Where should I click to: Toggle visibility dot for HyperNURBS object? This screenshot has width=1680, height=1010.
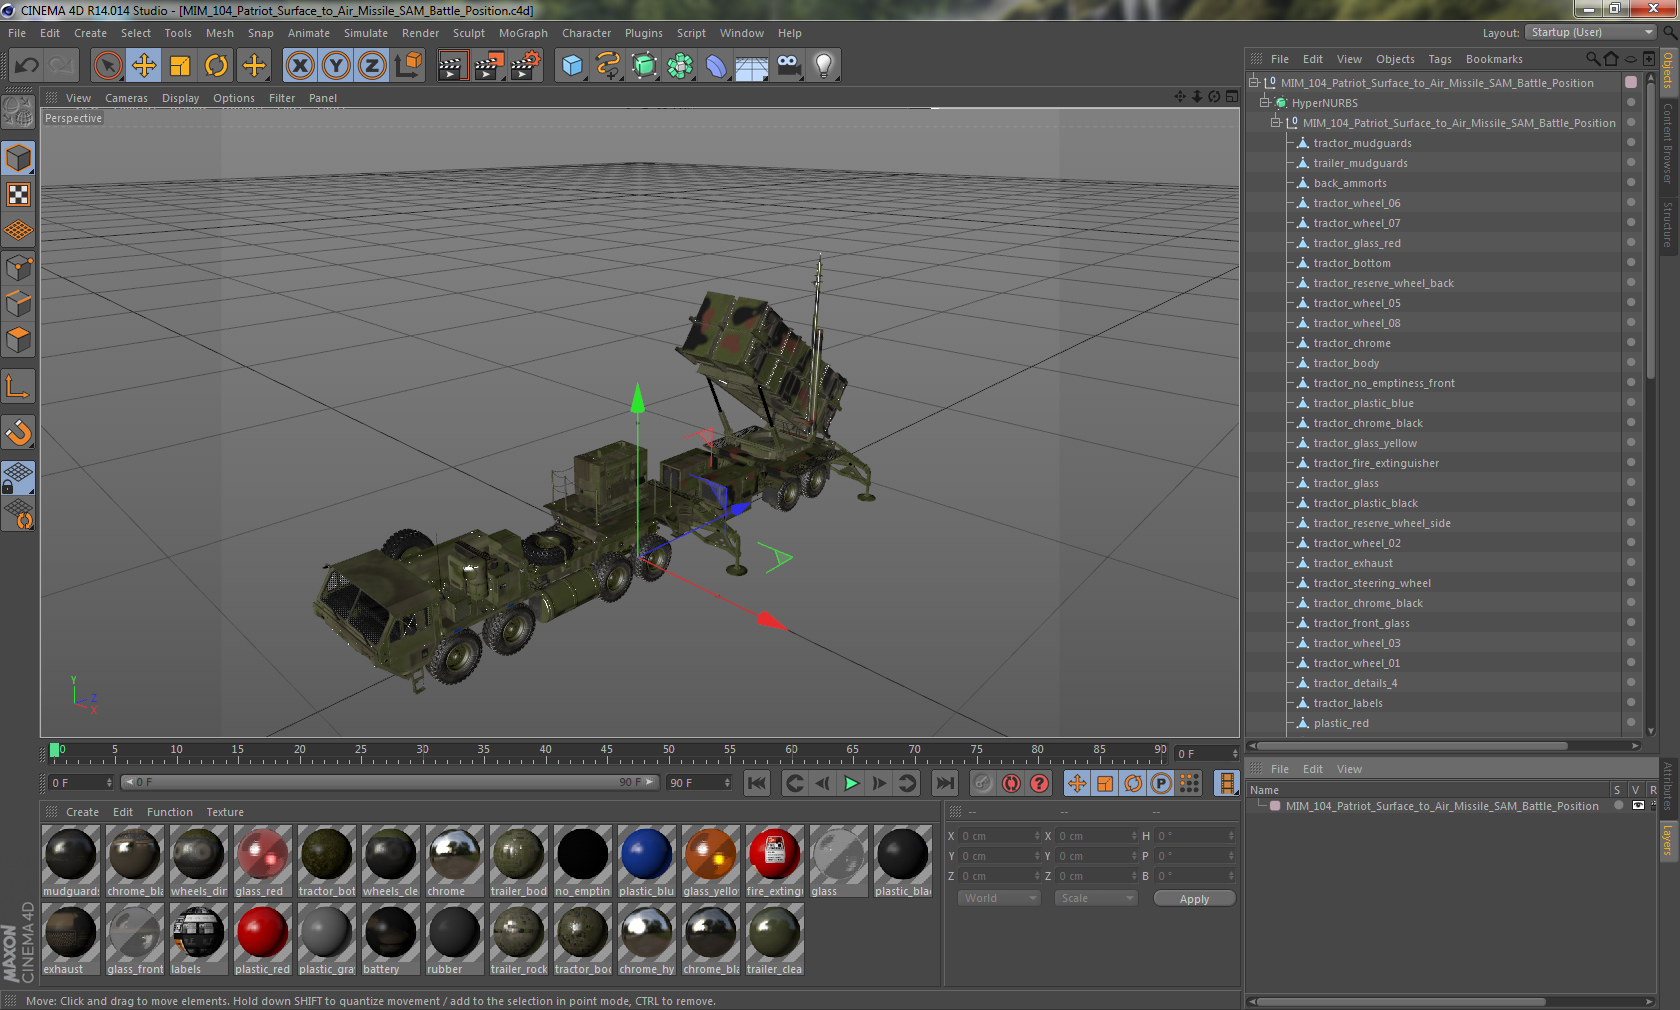point(1631,101)
